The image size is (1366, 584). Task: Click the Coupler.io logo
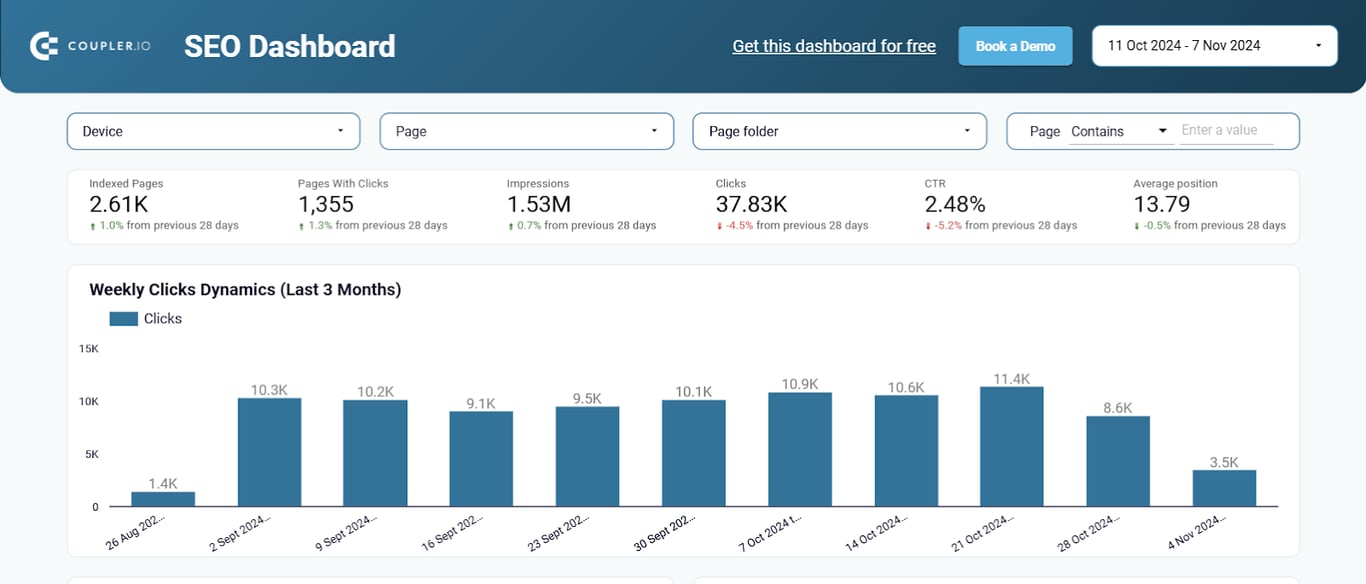click(91, 46)
